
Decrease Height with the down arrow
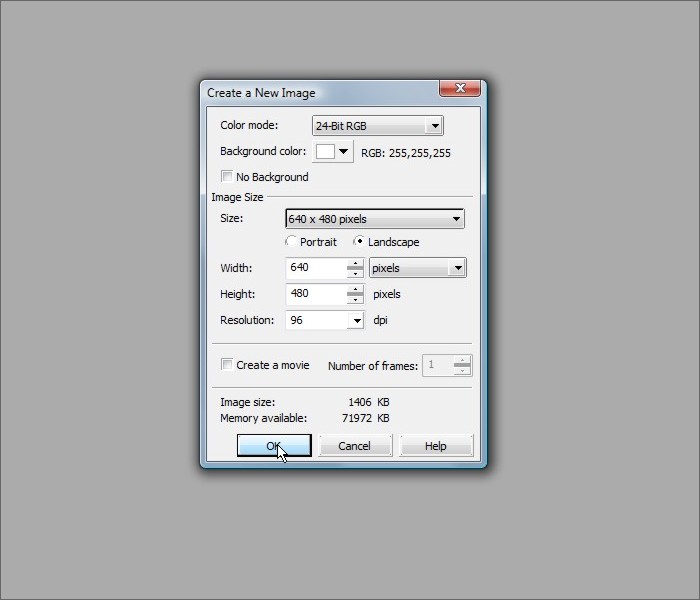pos(355,299)
